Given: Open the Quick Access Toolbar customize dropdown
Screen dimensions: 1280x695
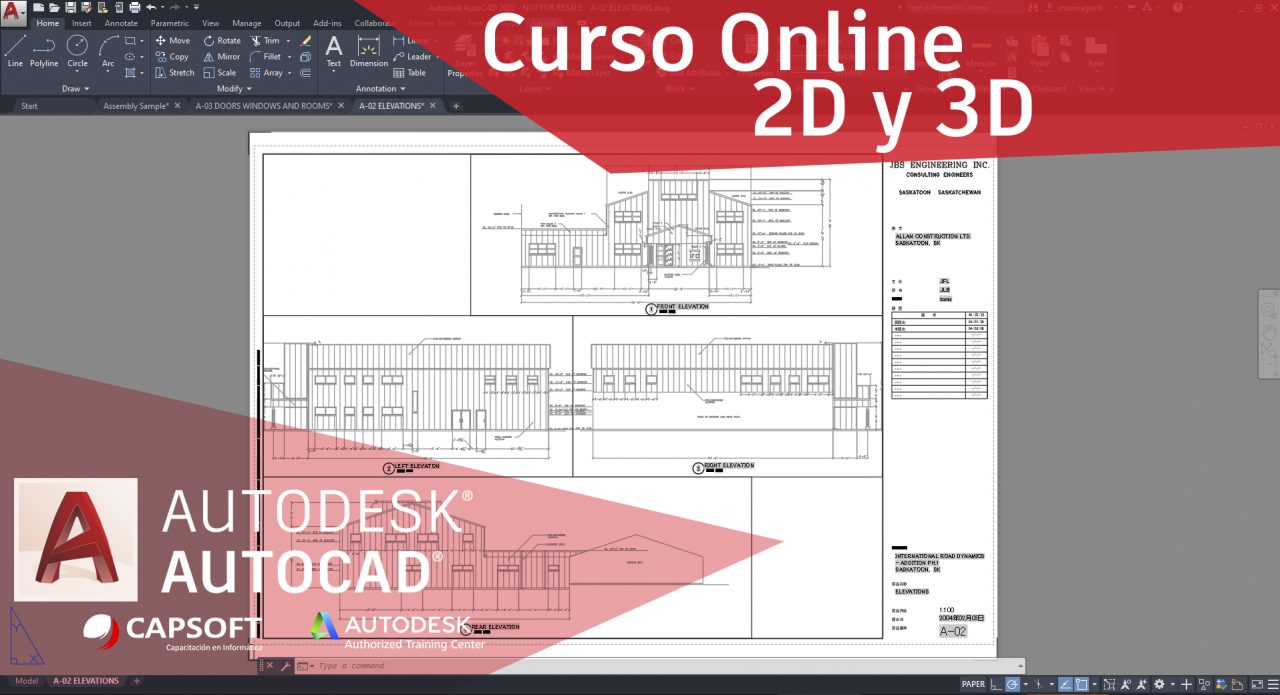Looking at the screenshot, I should tap(196, 7).
